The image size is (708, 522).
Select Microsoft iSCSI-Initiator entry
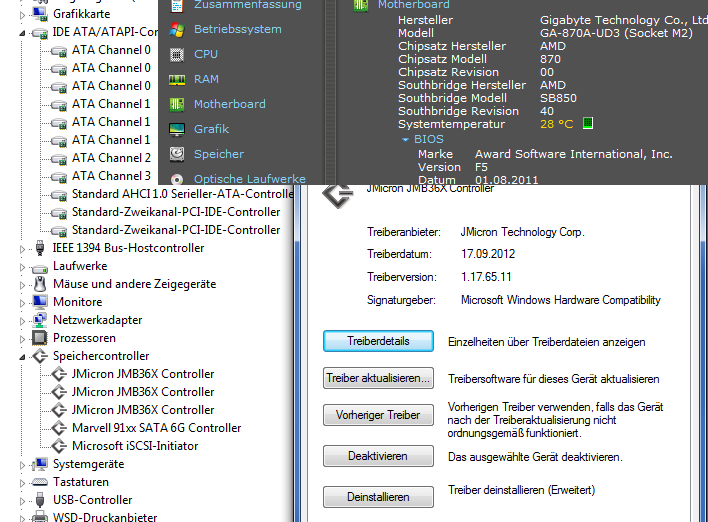point(135,446)
